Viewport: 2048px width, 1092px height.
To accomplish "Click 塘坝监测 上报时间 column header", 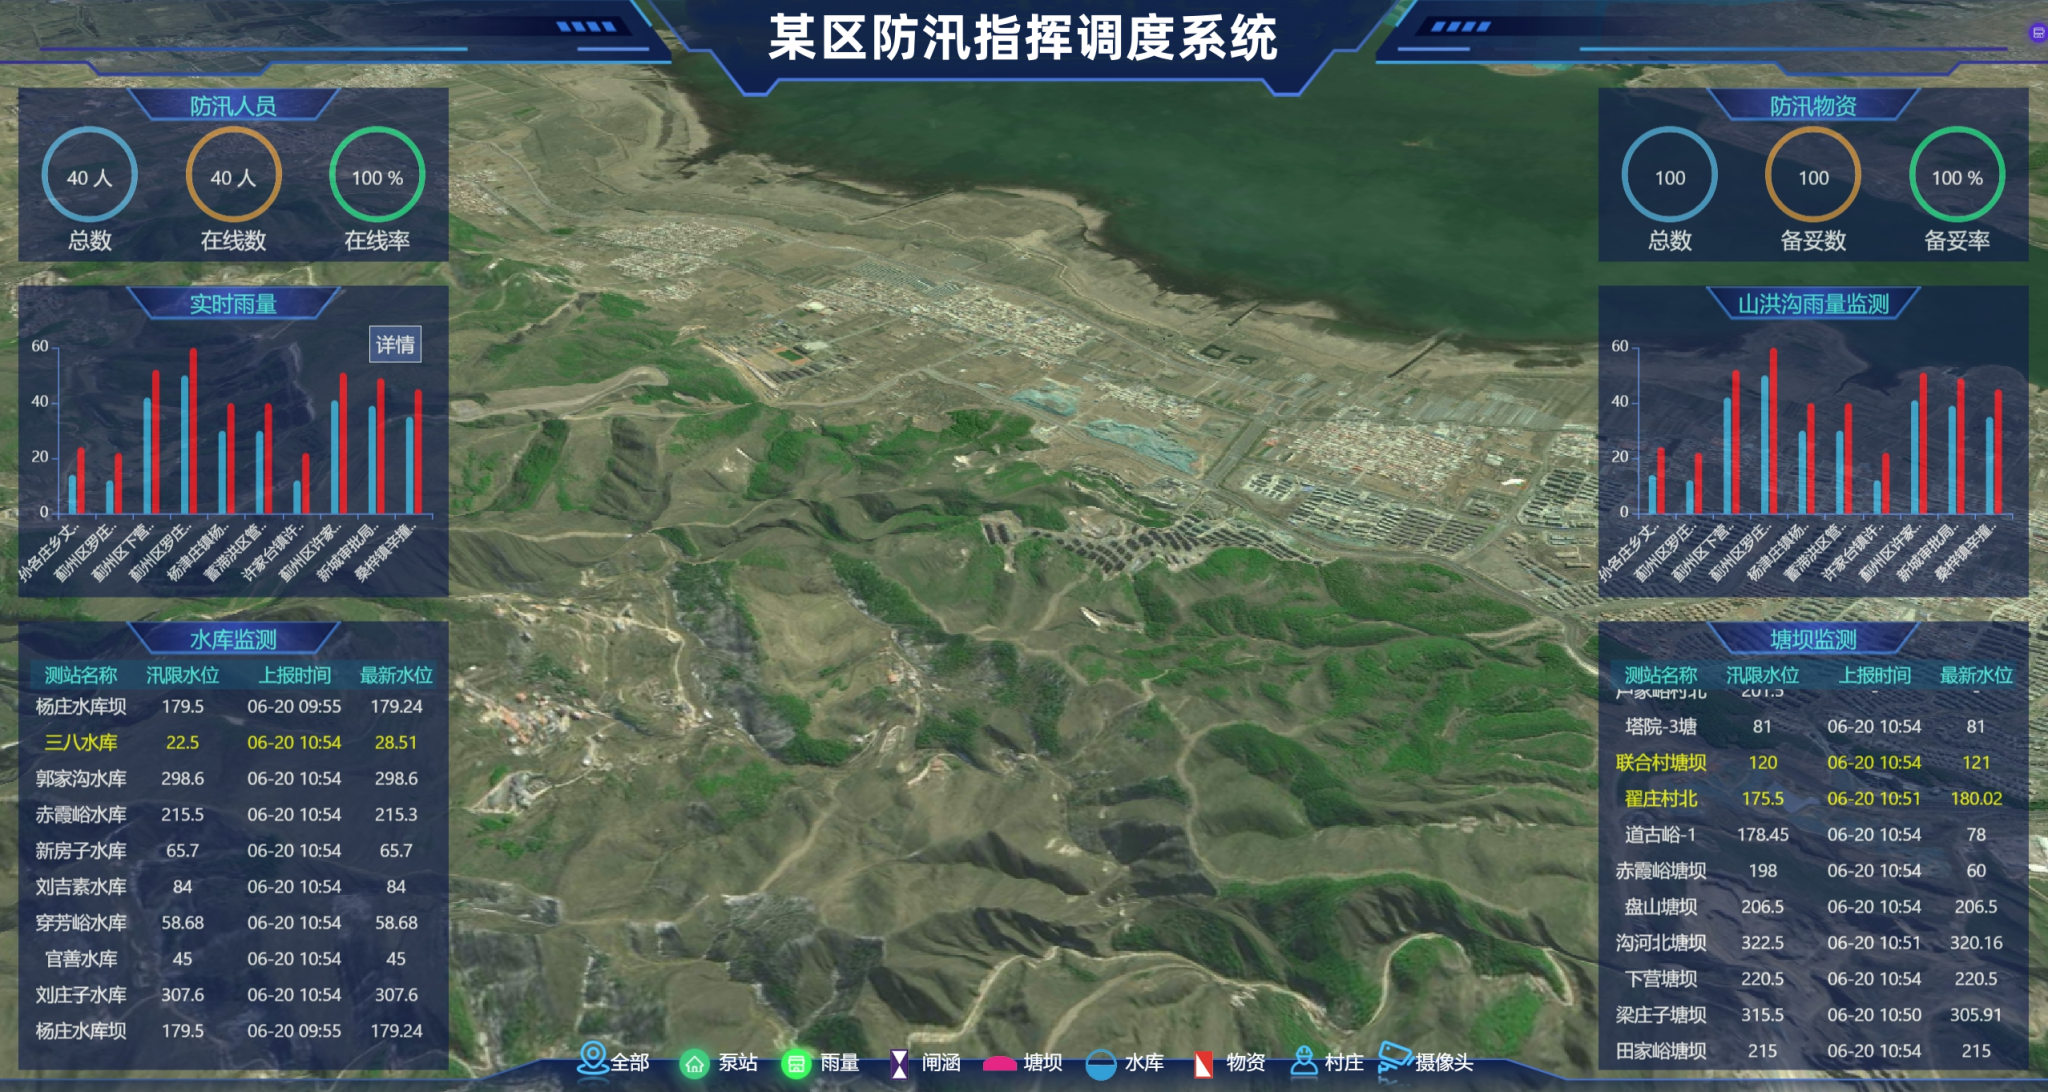I will point(1875,675).
